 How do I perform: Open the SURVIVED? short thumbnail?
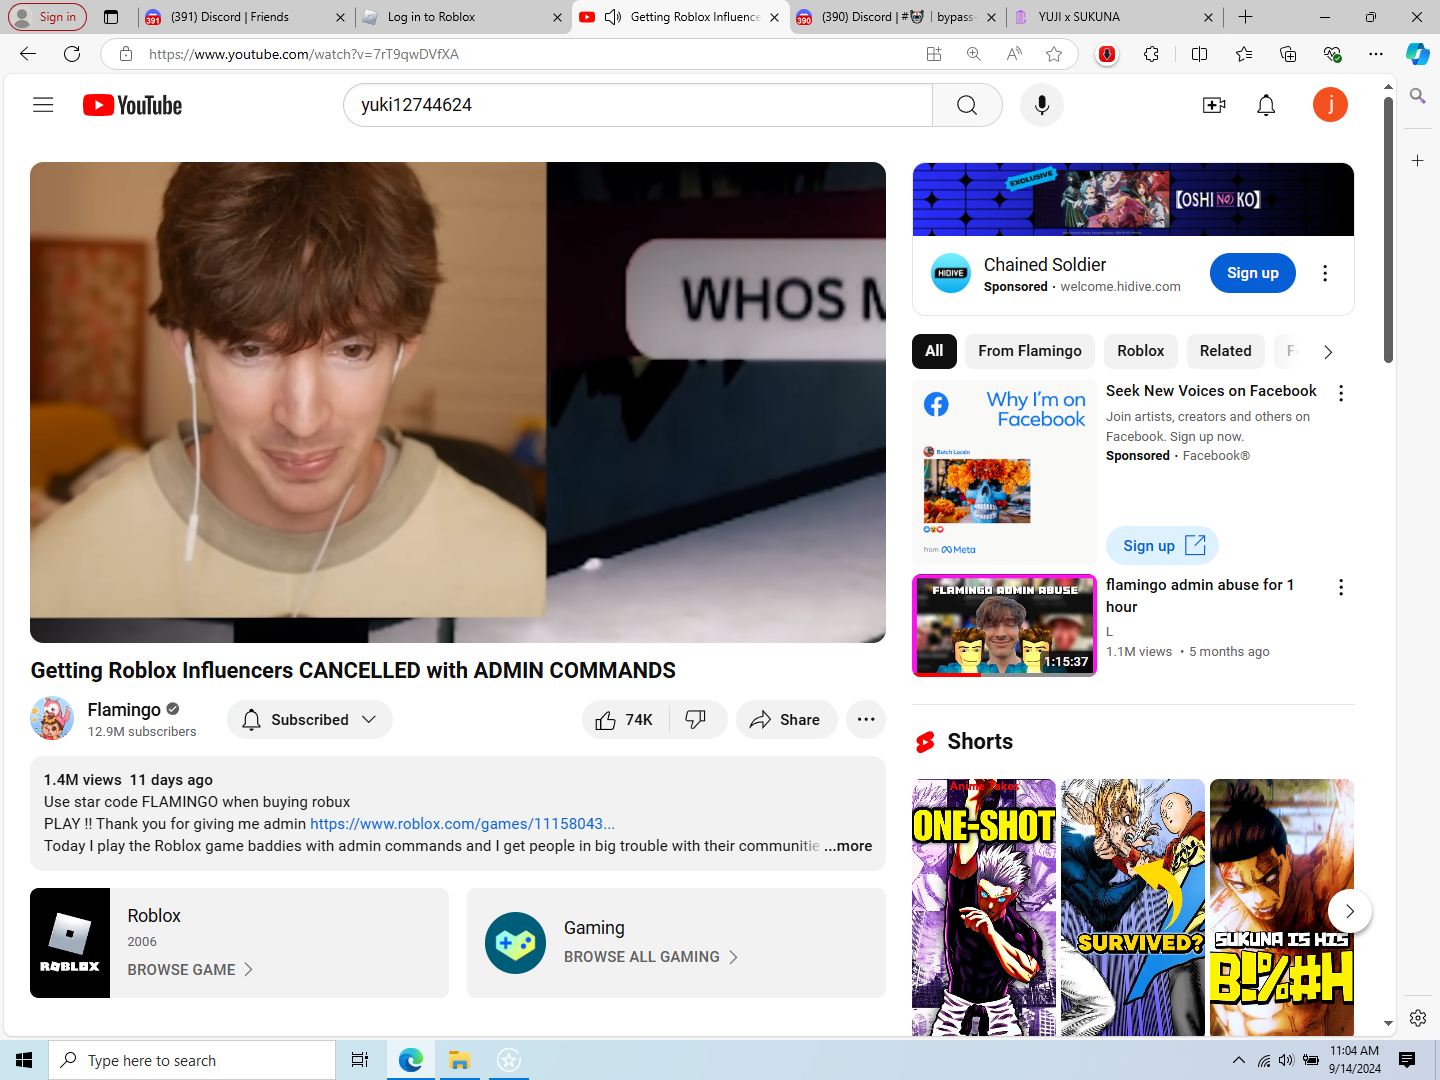point(1133,908)
